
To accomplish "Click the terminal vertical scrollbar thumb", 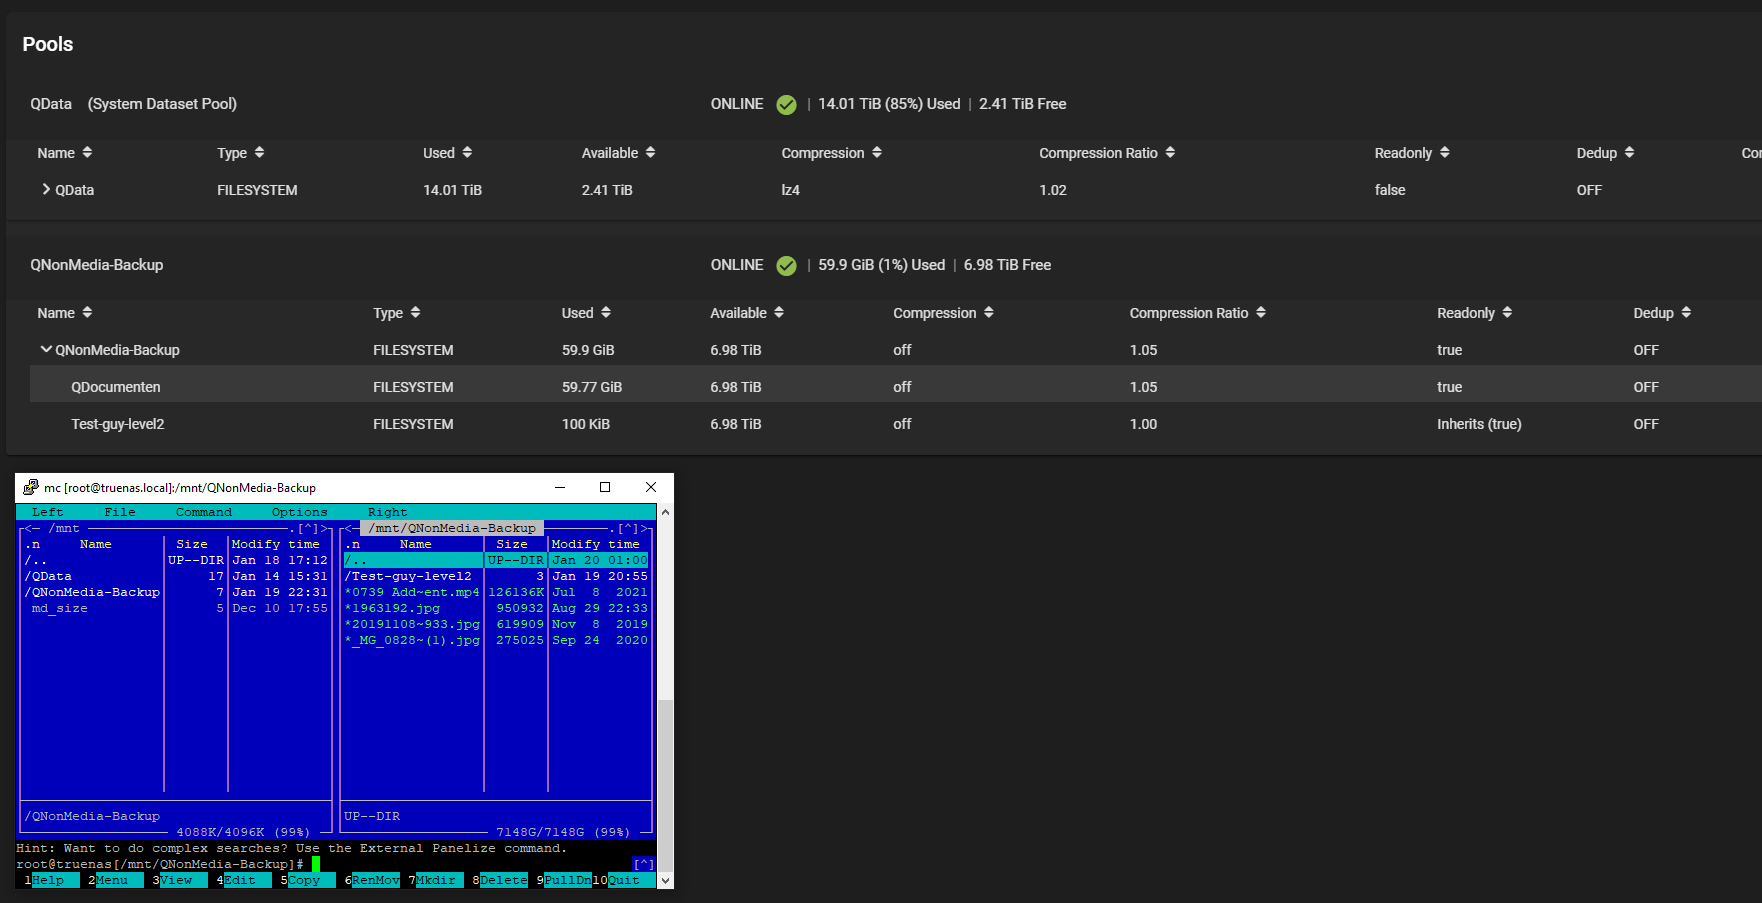I will click(x=665, y=786).
